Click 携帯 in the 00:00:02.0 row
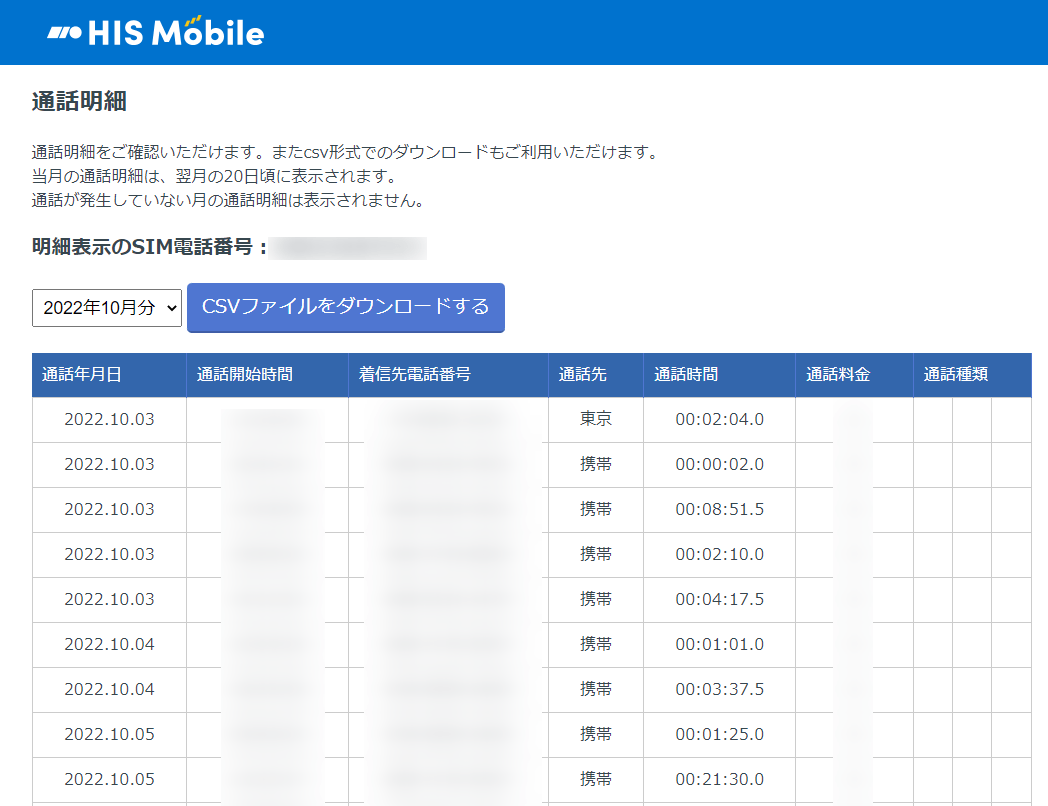This screenshot has height=806, width=1048. 596,464
